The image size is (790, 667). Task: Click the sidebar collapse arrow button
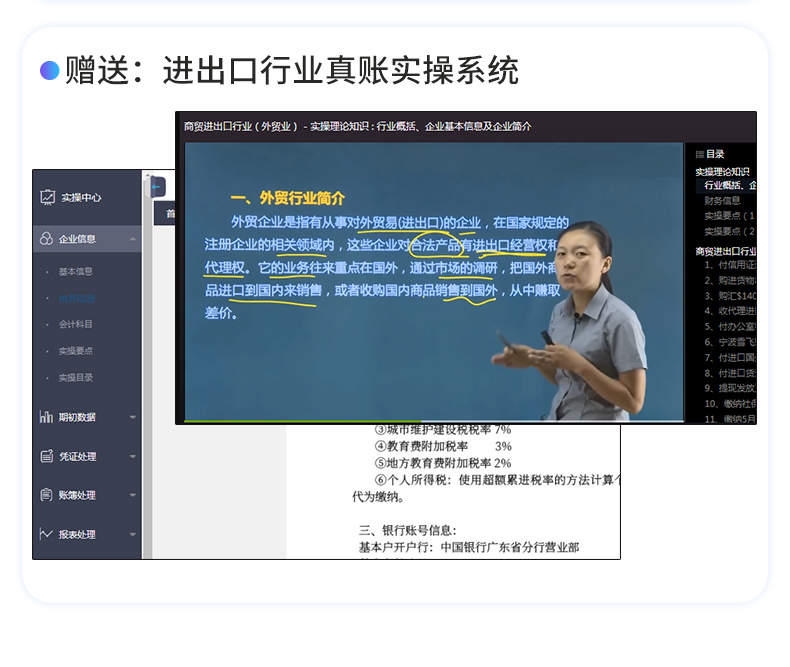pyautogui.click(x=157, y=186)
